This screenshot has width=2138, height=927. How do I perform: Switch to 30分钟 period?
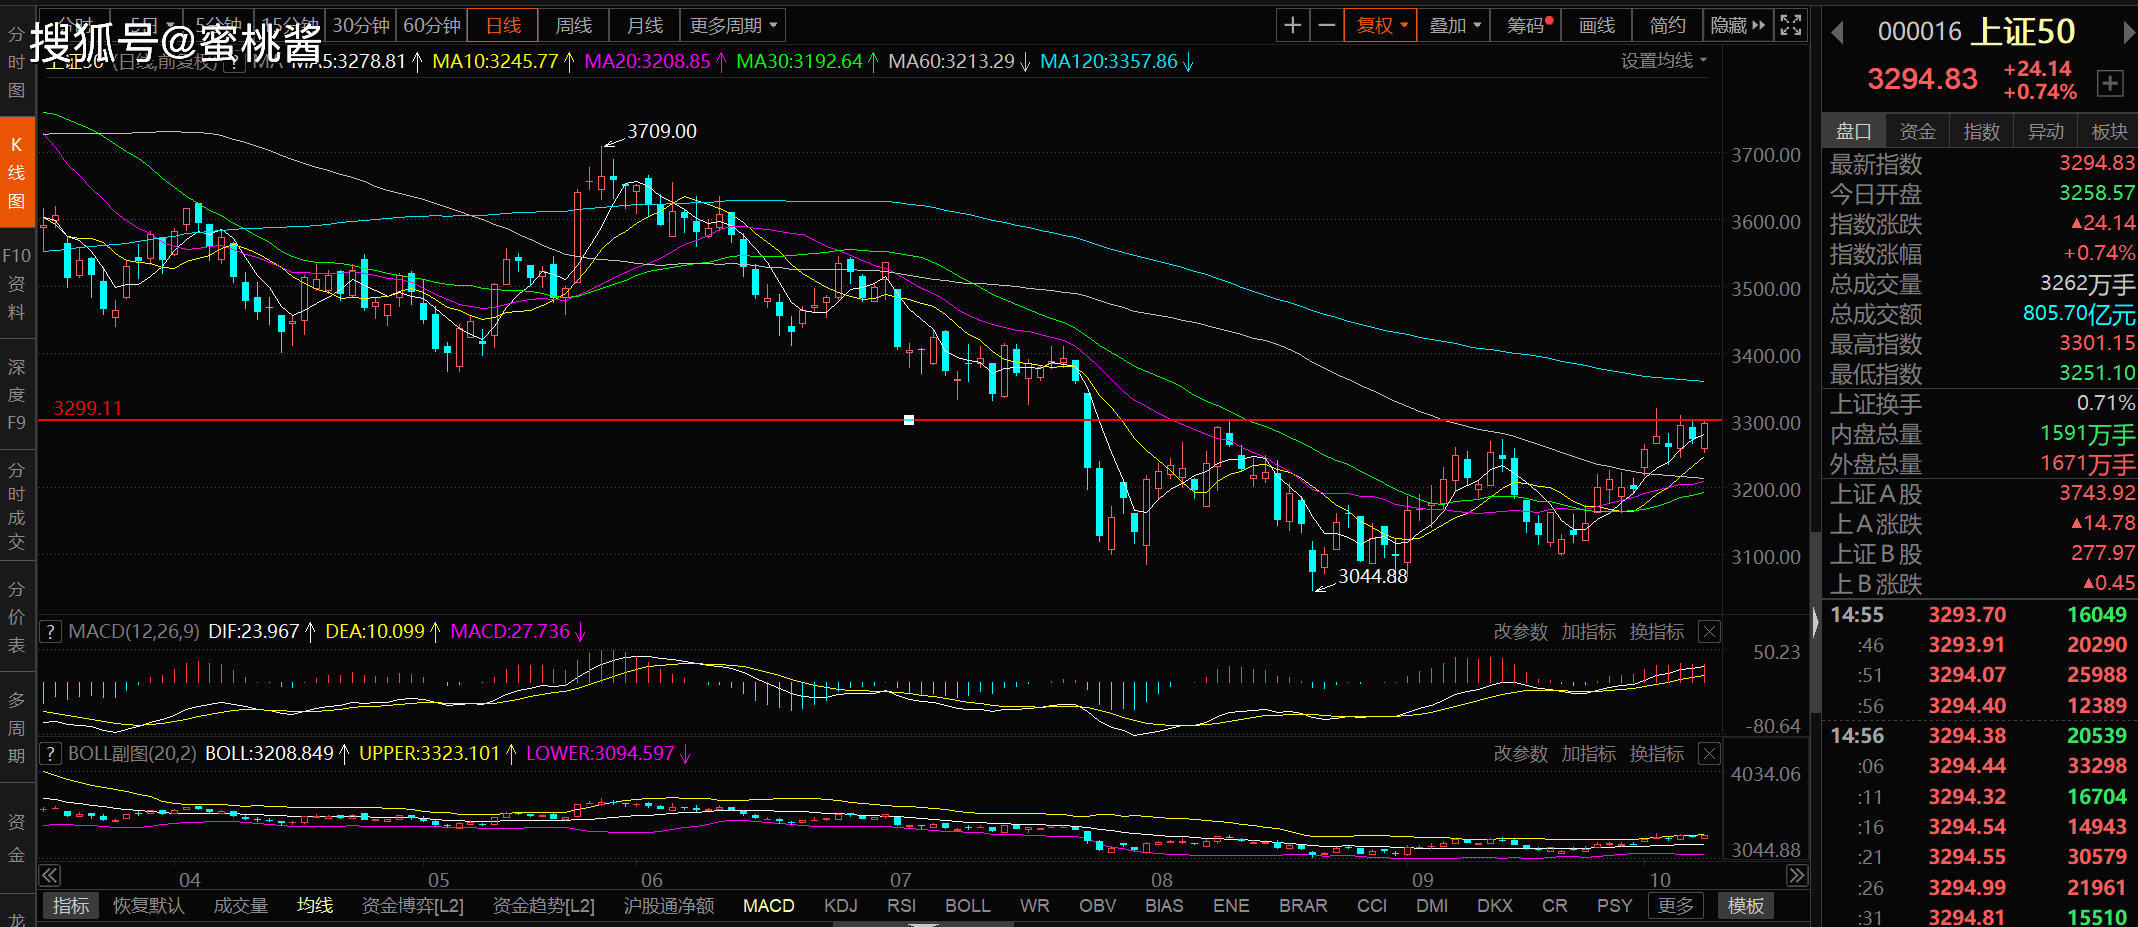click(361, 25)
